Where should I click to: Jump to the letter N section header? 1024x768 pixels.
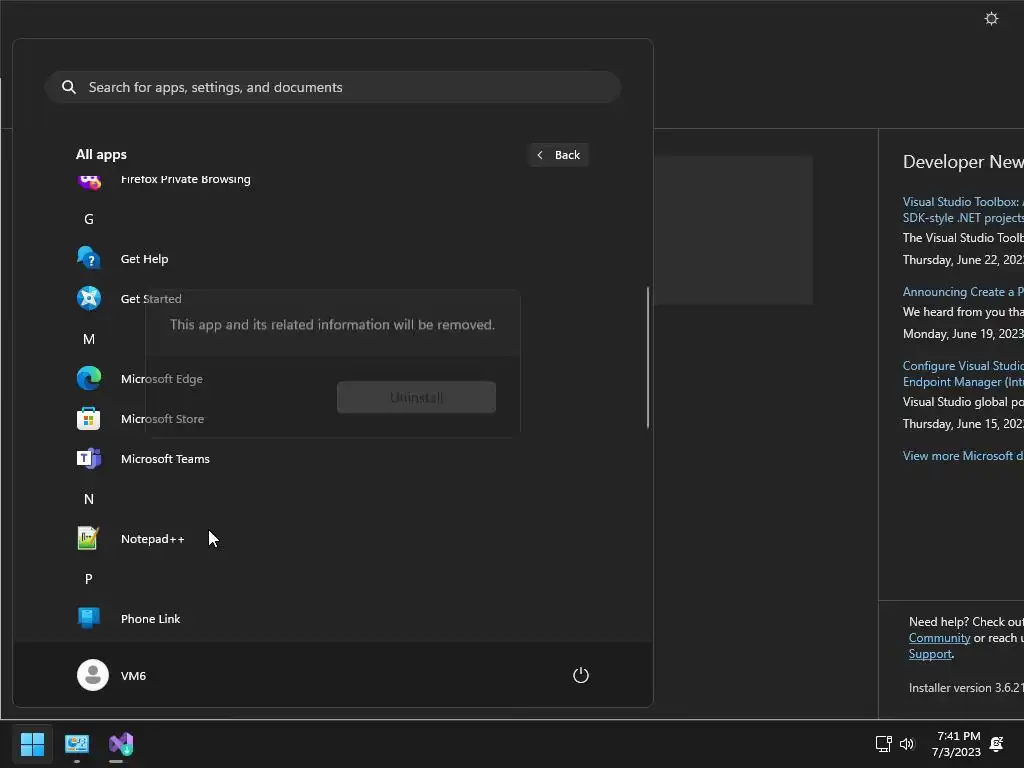[x=89, y=499]
